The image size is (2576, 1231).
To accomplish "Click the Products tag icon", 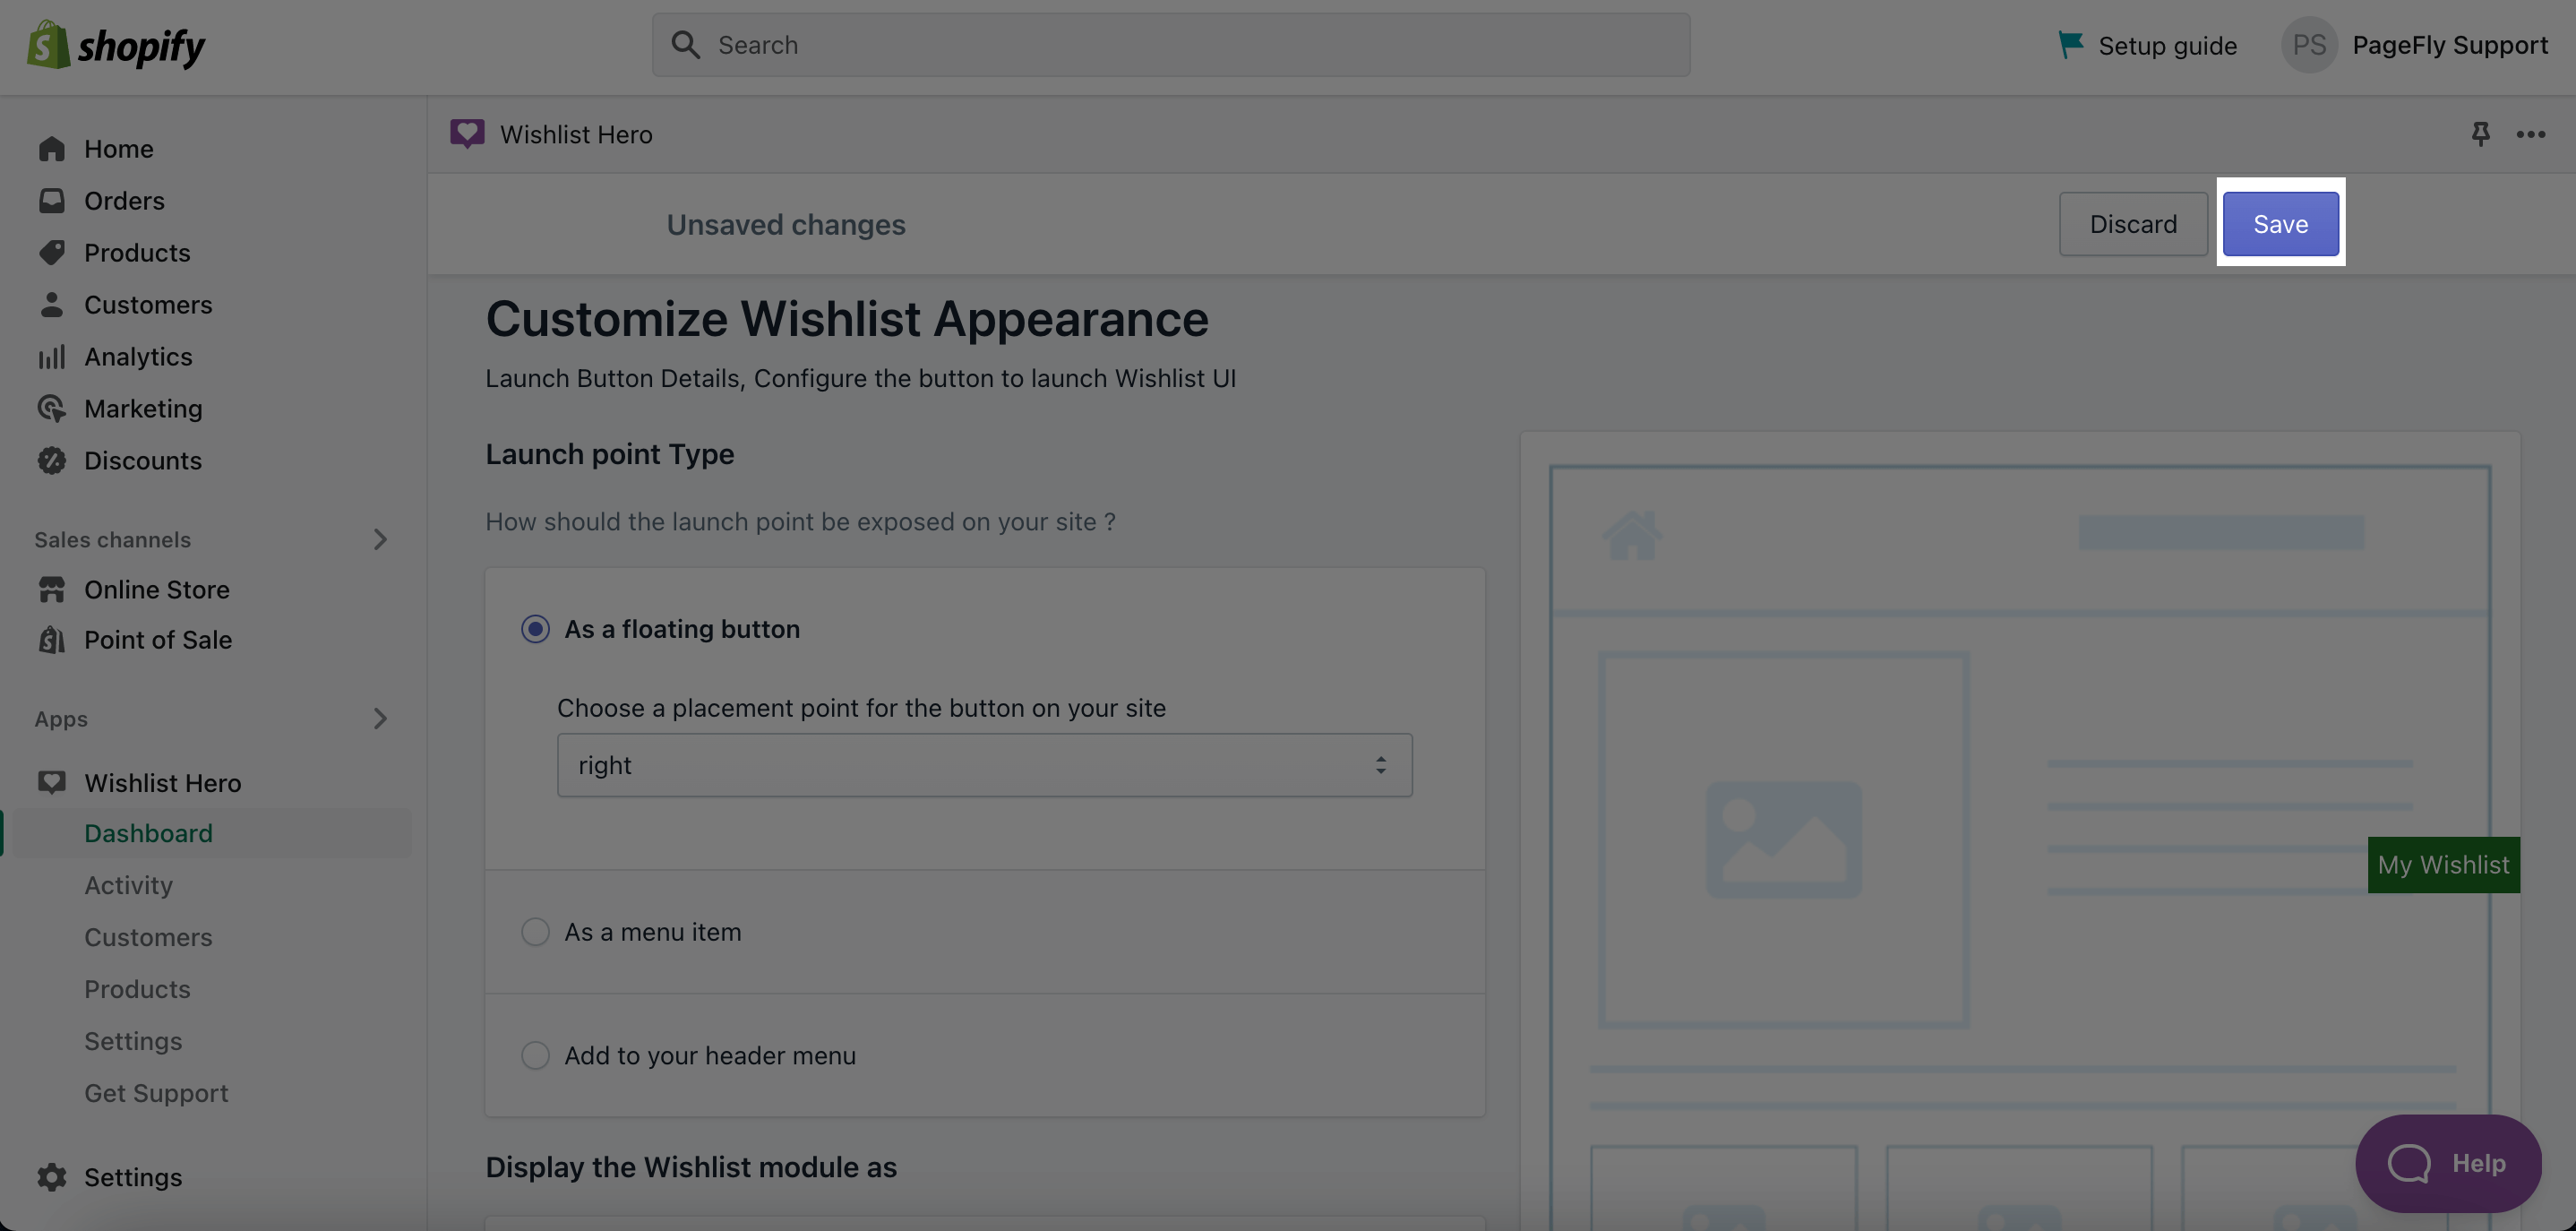I will tap(52, 253).
